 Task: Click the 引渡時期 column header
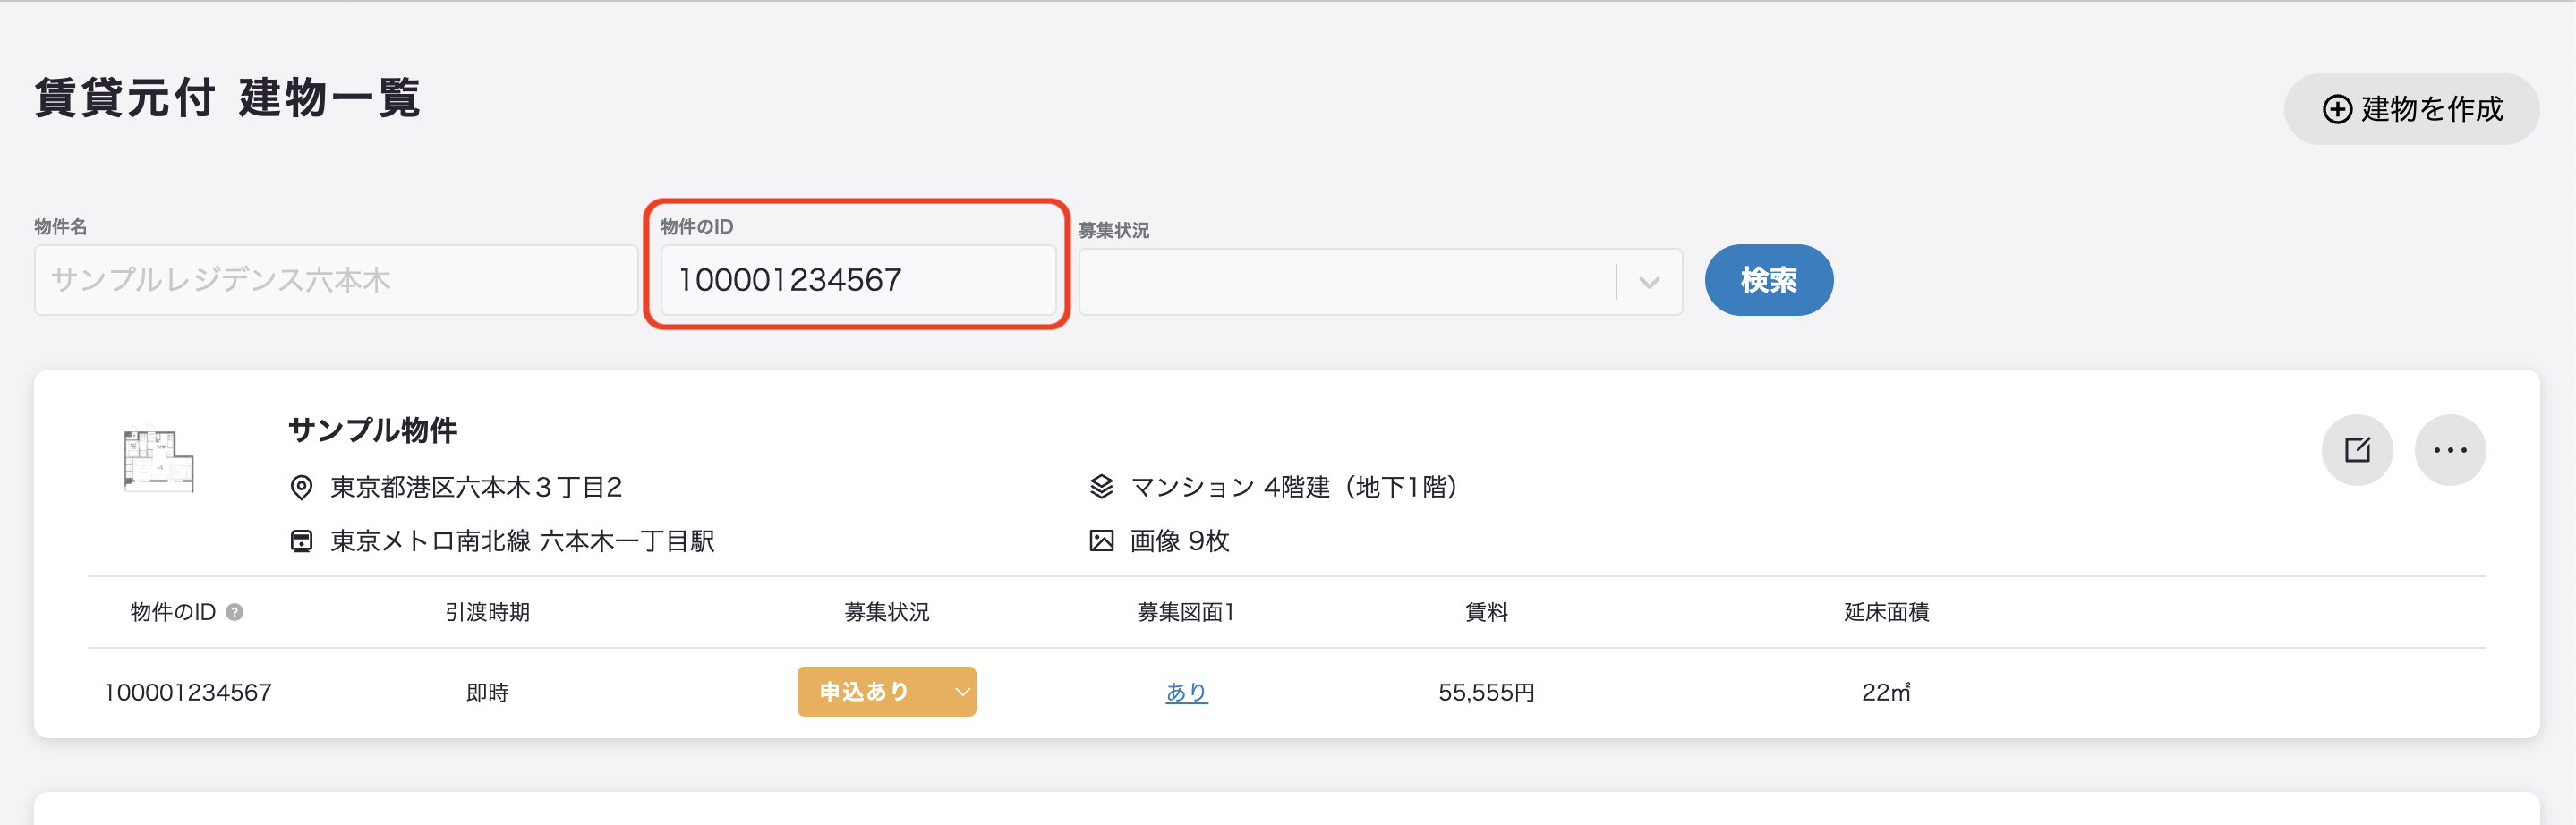487,612
